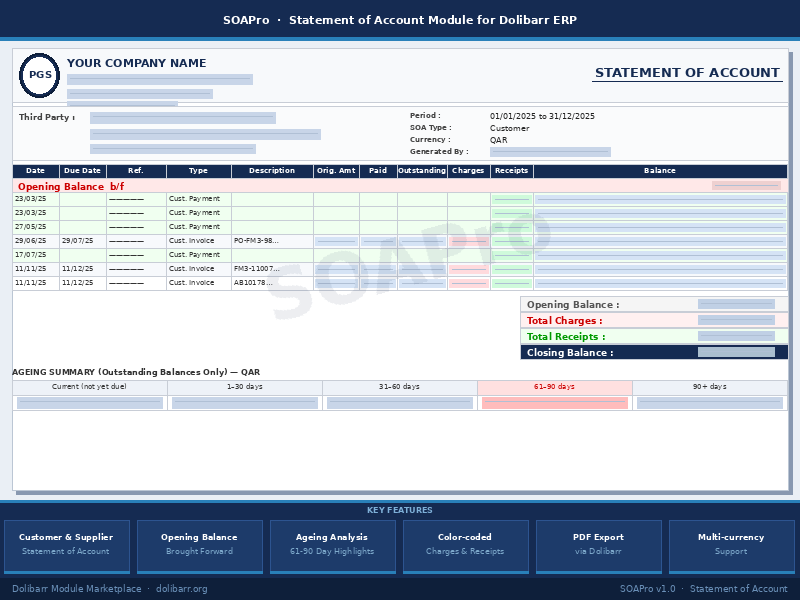The image size is (800, 600).
Task: Select the Total Charges summary row
Action: pos(654,320)
